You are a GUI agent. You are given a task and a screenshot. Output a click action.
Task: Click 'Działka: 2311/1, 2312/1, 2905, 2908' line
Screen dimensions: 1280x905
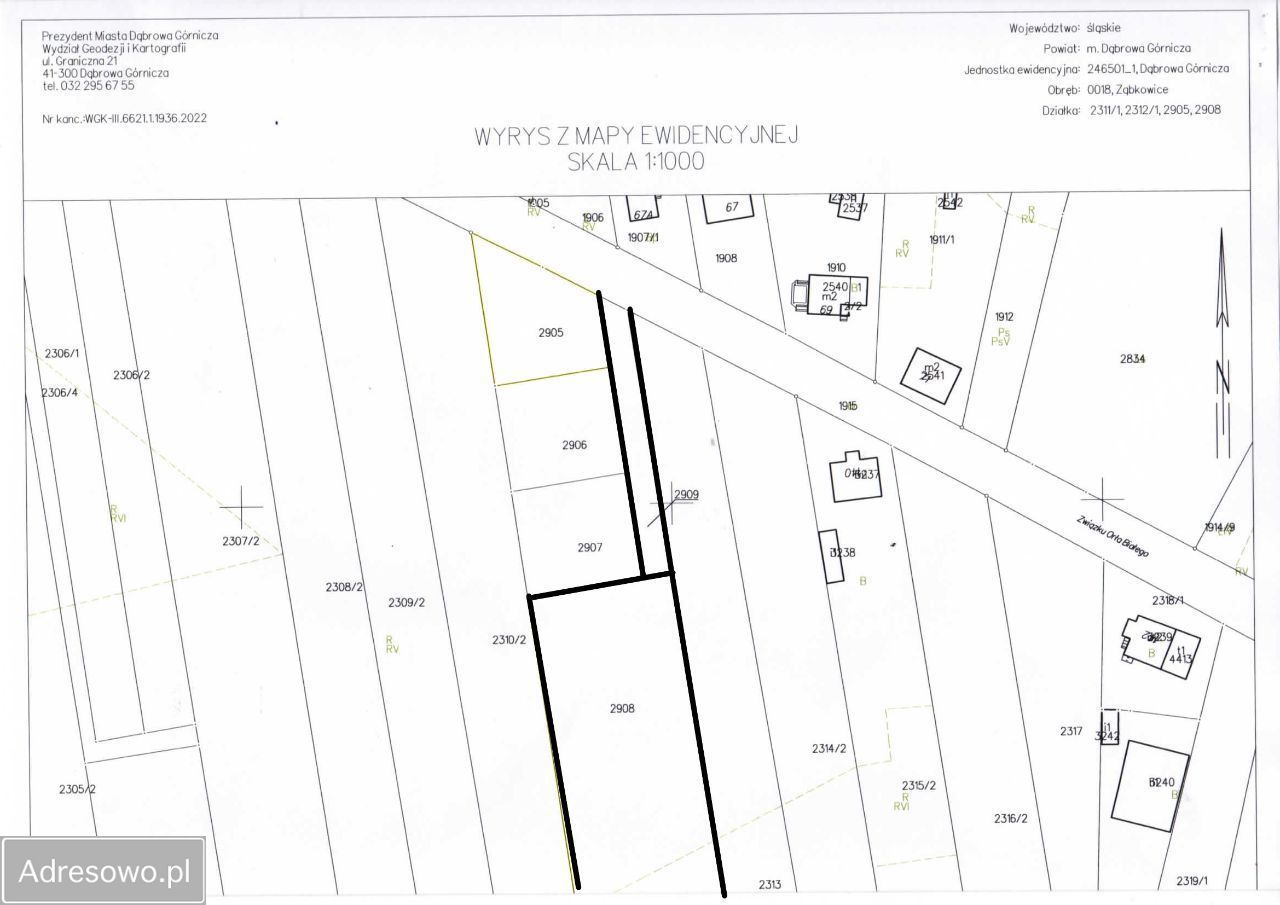(x=1130, y=111)
